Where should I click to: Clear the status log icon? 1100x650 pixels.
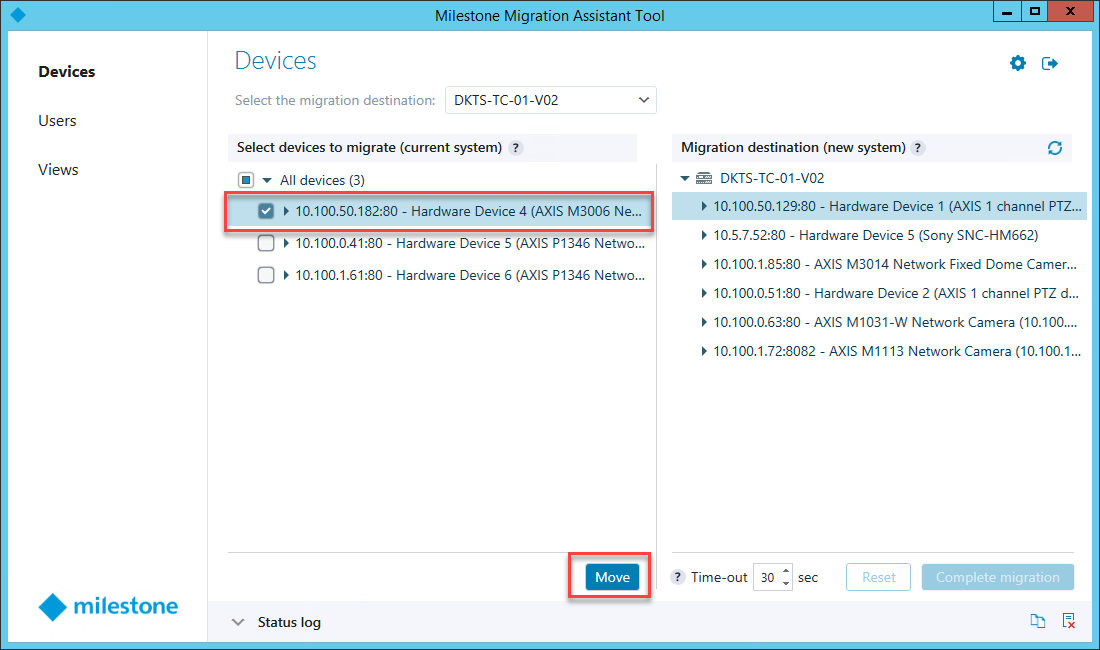[x=1069, y=622]
